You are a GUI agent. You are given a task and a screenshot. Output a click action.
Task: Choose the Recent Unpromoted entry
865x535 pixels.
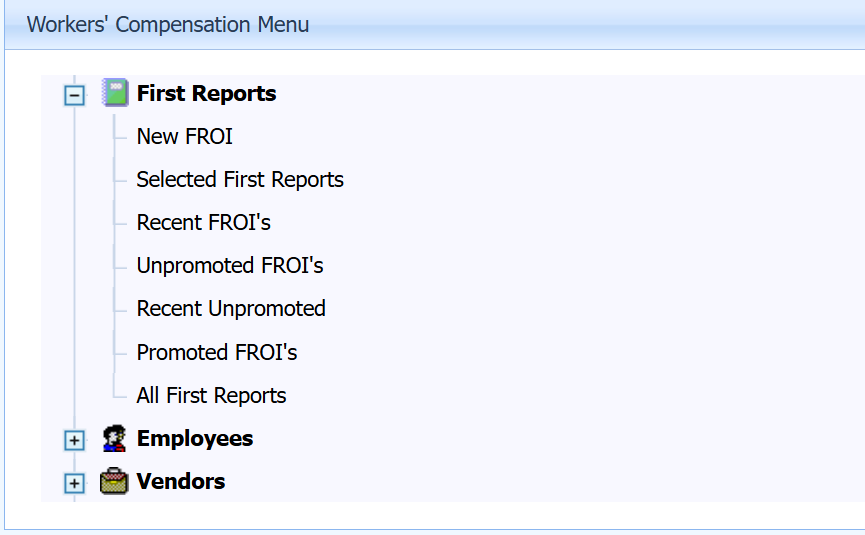(x=231, y=309)
